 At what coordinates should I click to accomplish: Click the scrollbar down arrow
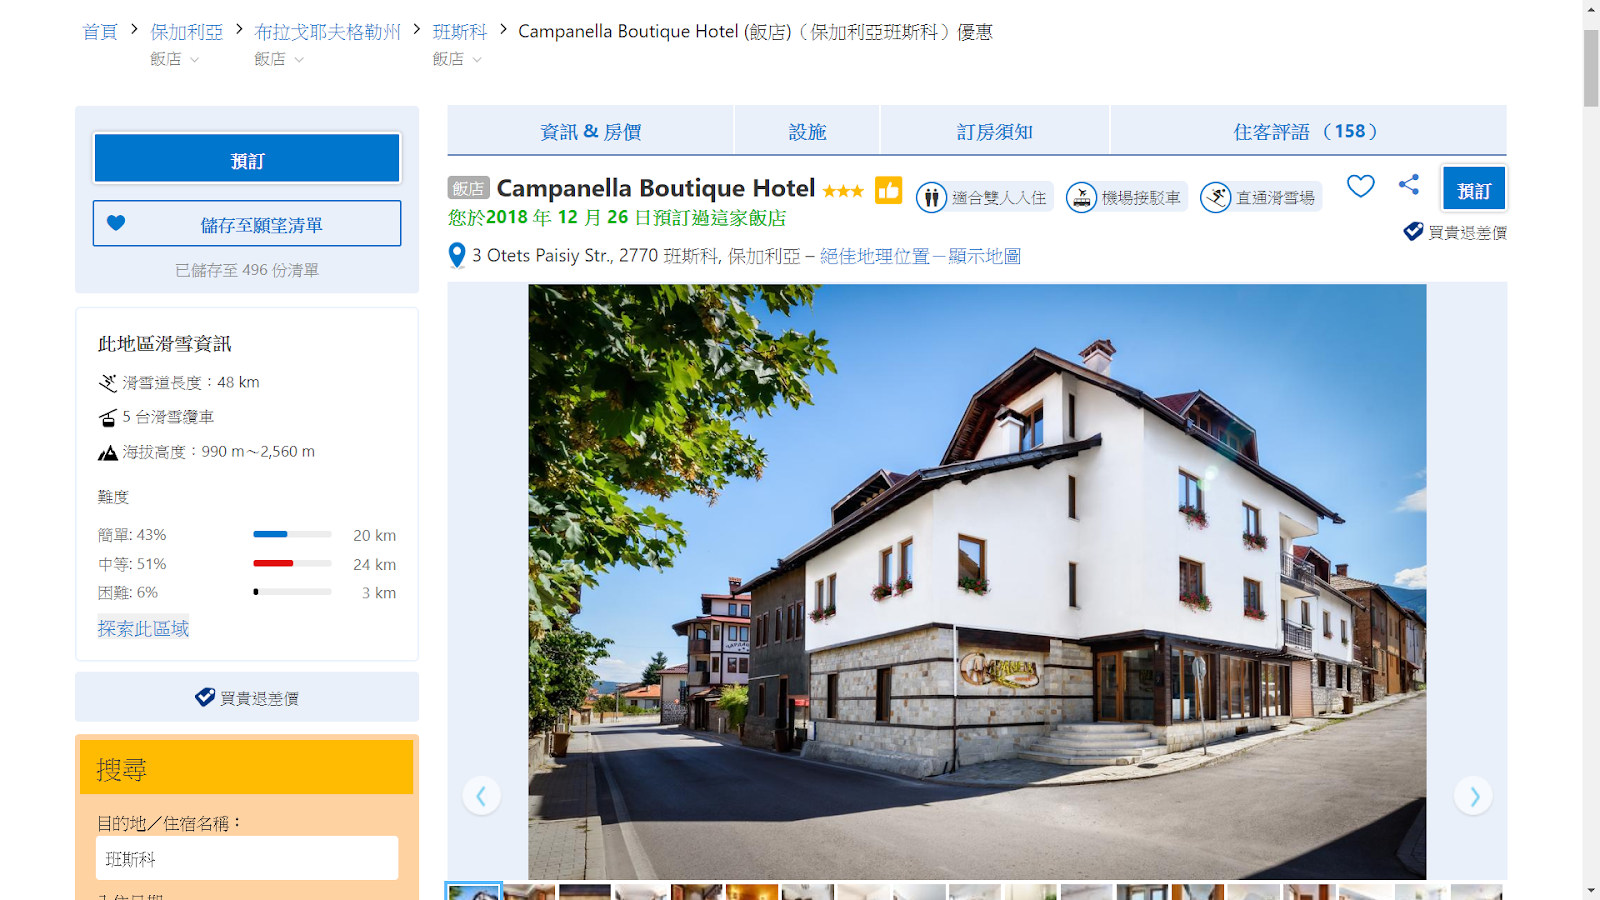(1591, 890)
